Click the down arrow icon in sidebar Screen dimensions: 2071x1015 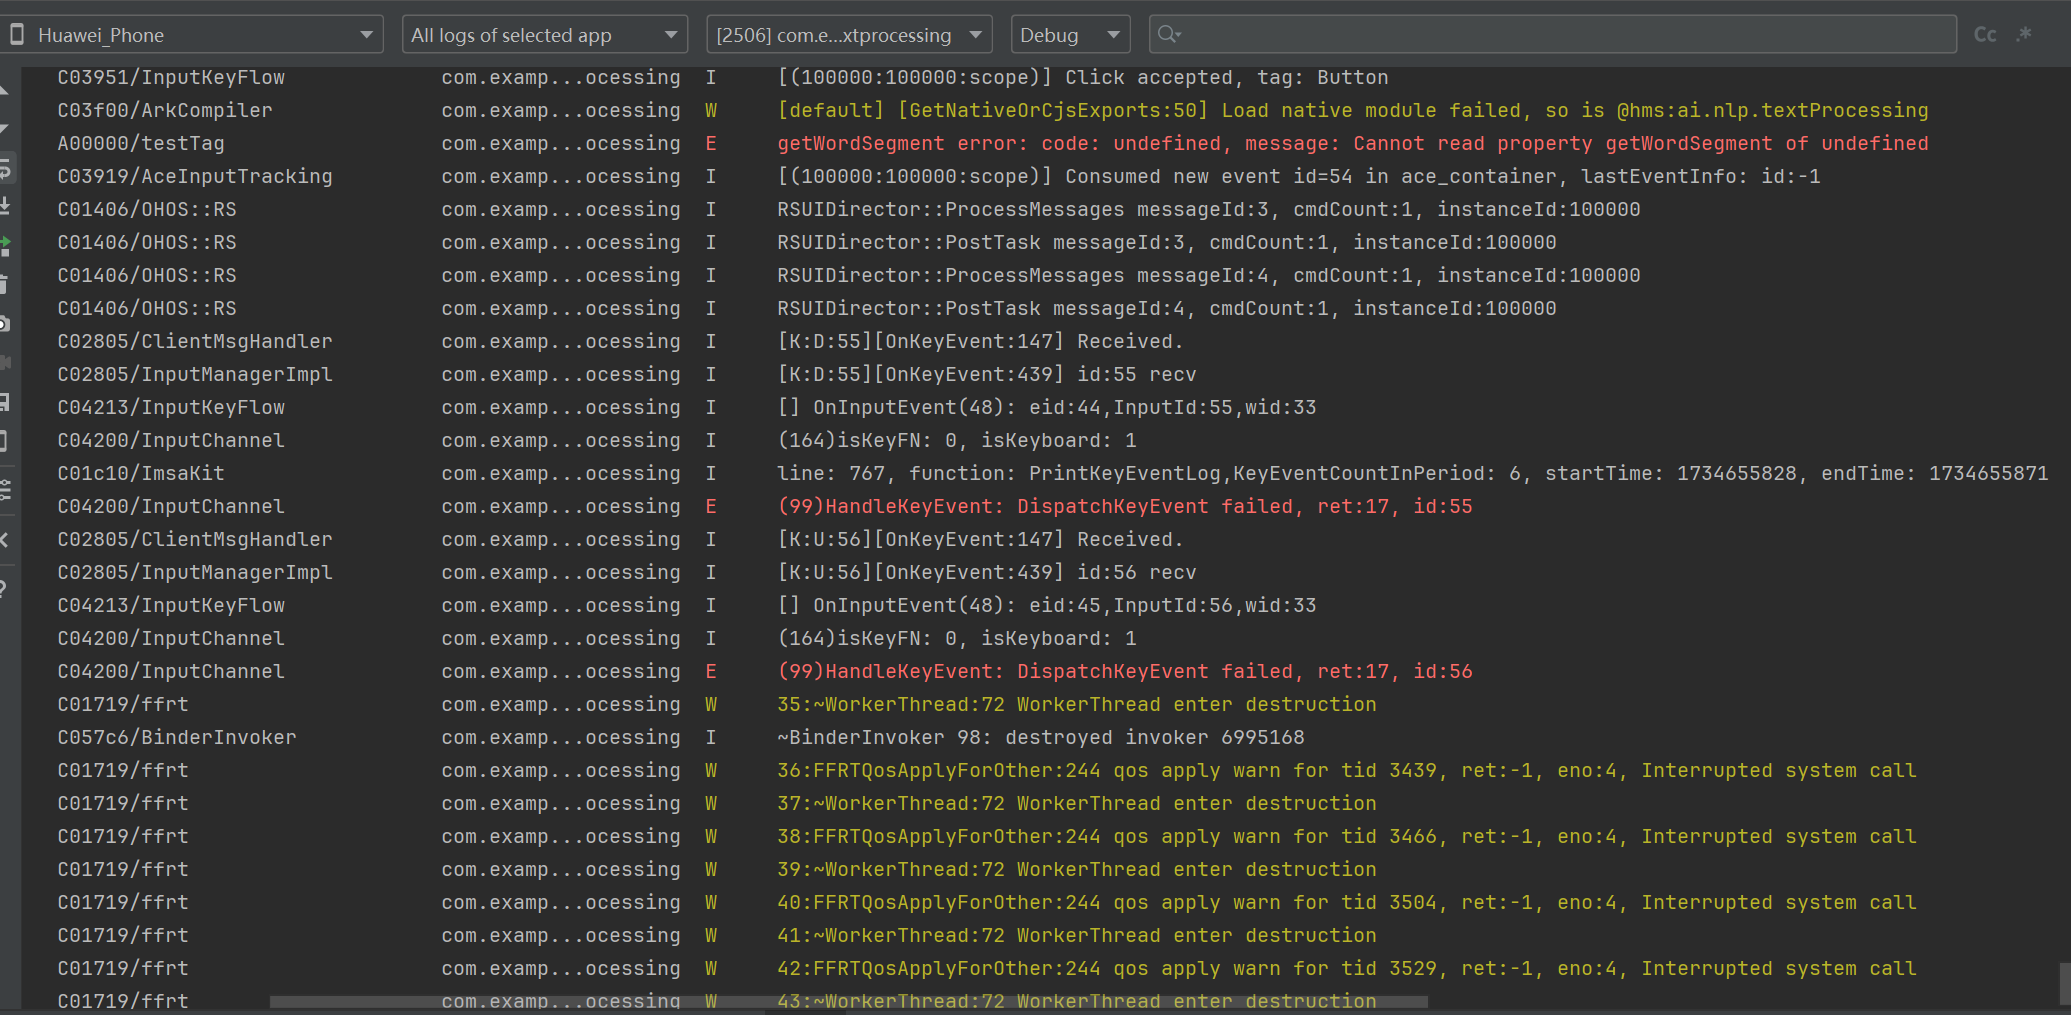tap(4, 129)
